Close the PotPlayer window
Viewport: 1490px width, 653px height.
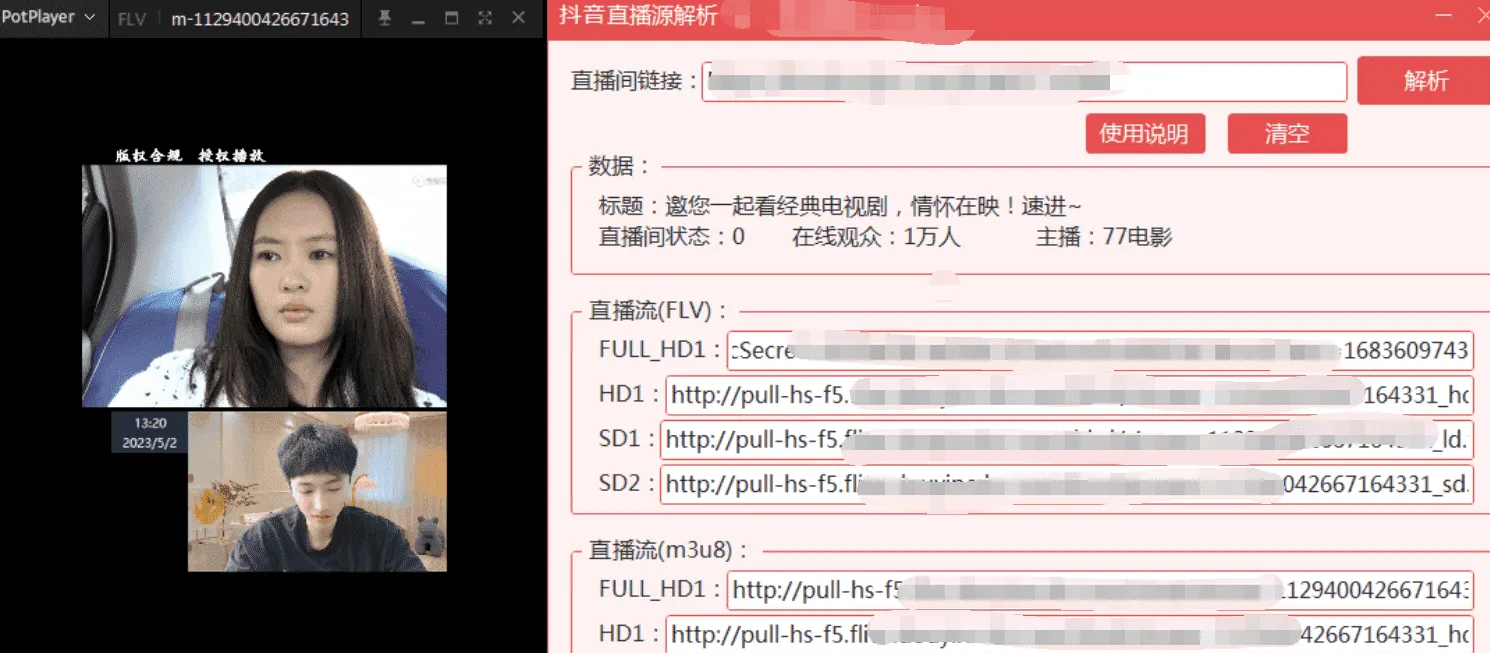click(518, 18)
